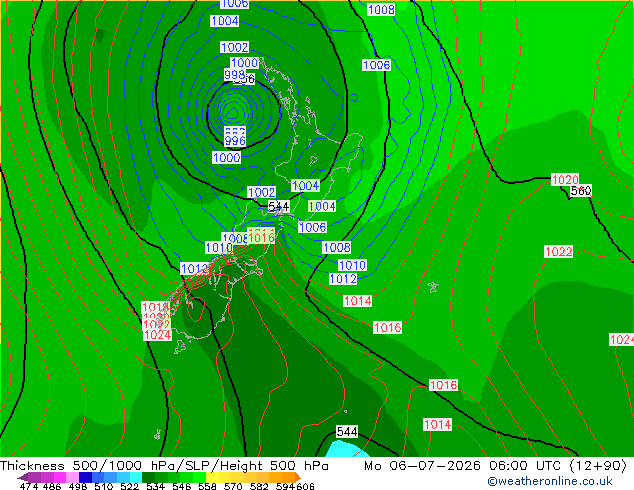Click the cyan swatch in the thickness legend
This screenshot has width=634, height=490.
click(136, 477)
